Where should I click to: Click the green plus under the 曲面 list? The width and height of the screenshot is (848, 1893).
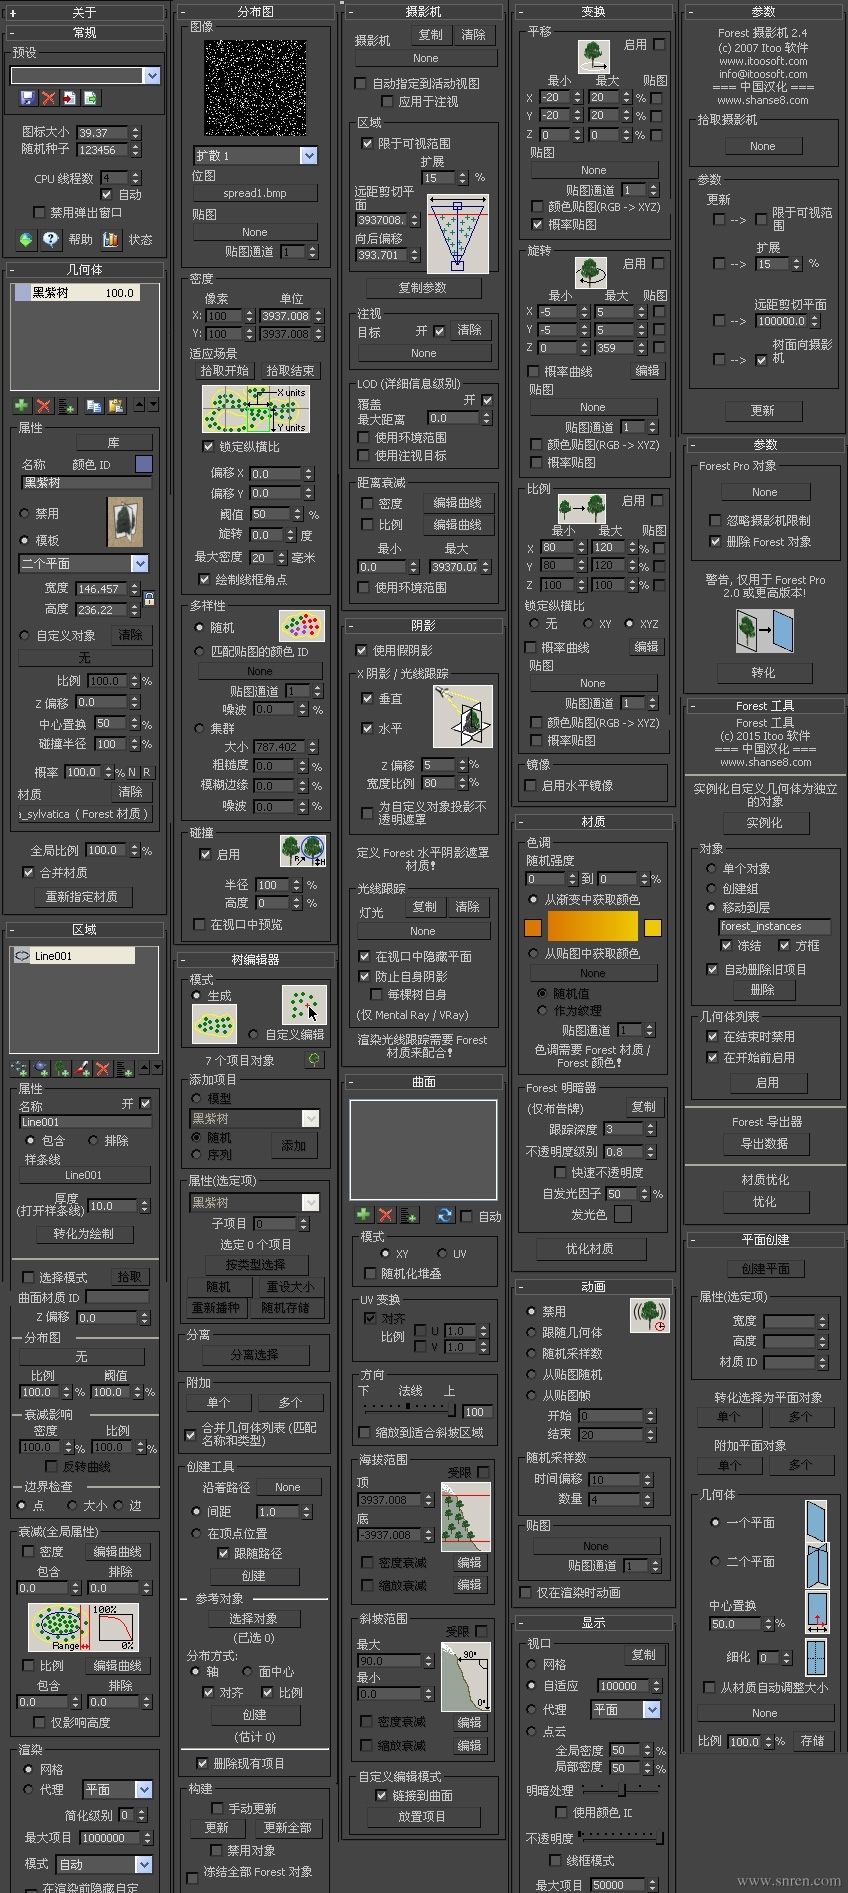click(x=363, y=1215)
